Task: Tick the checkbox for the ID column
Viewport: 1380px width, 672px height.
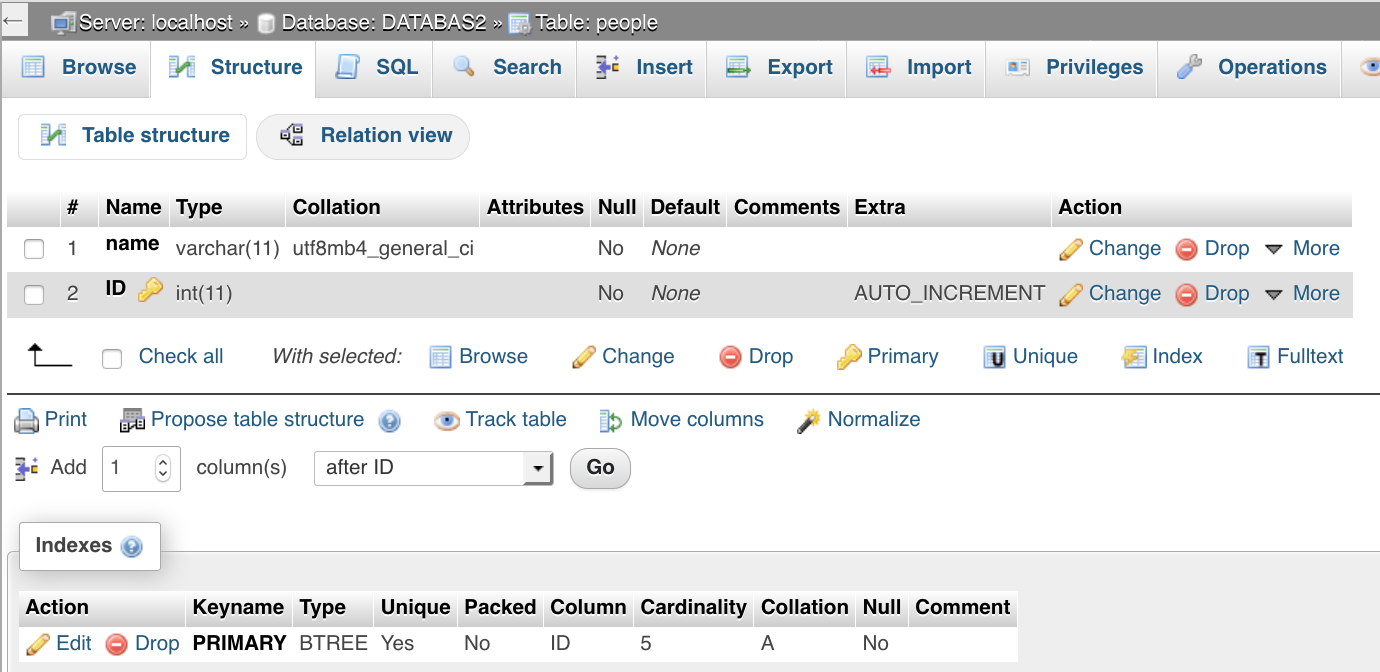Action: 34,295
